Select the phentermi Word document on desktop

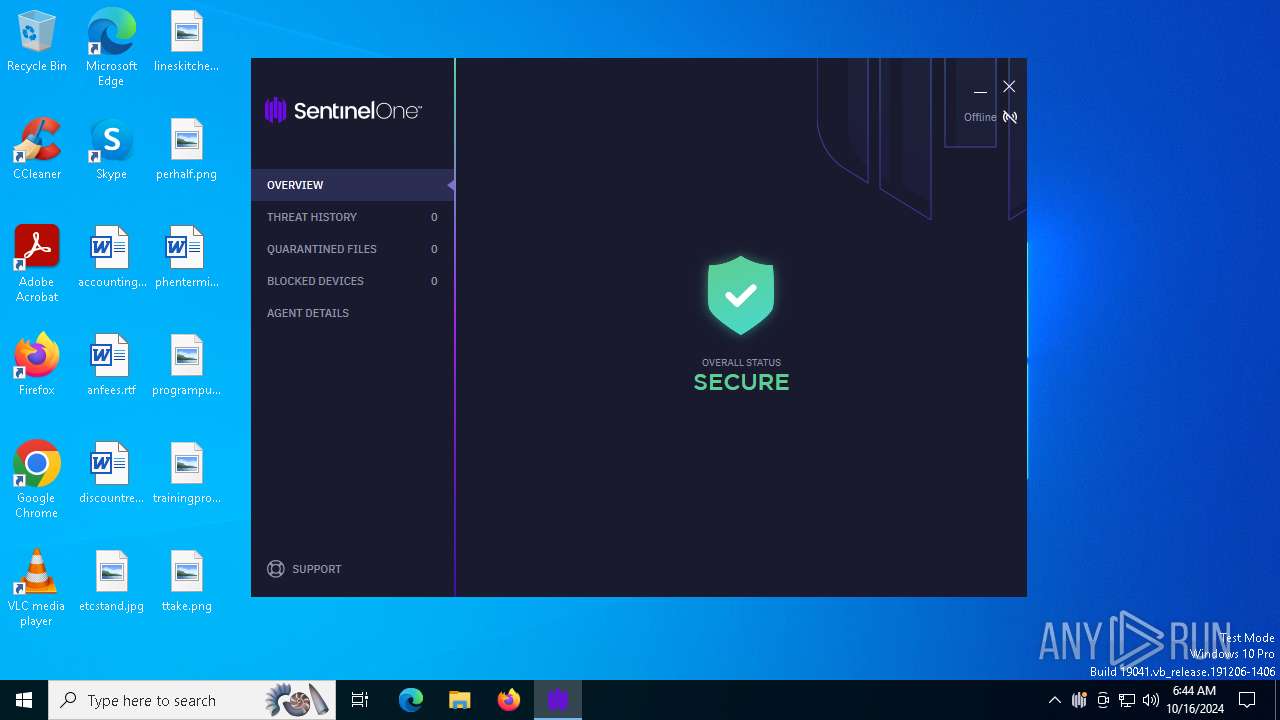click(x=186, y=258)
